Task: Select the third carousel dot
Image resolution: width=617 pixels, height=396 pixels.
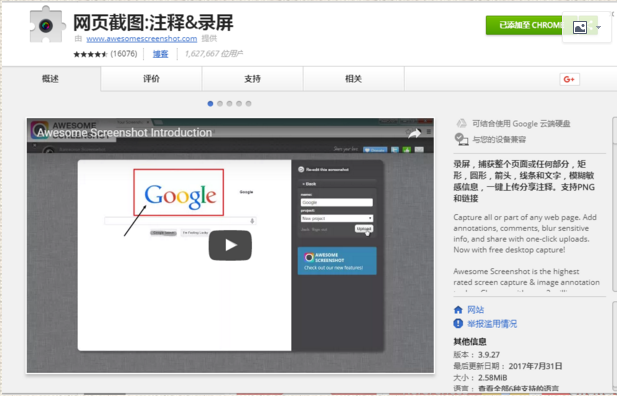Action: (229, 104)
